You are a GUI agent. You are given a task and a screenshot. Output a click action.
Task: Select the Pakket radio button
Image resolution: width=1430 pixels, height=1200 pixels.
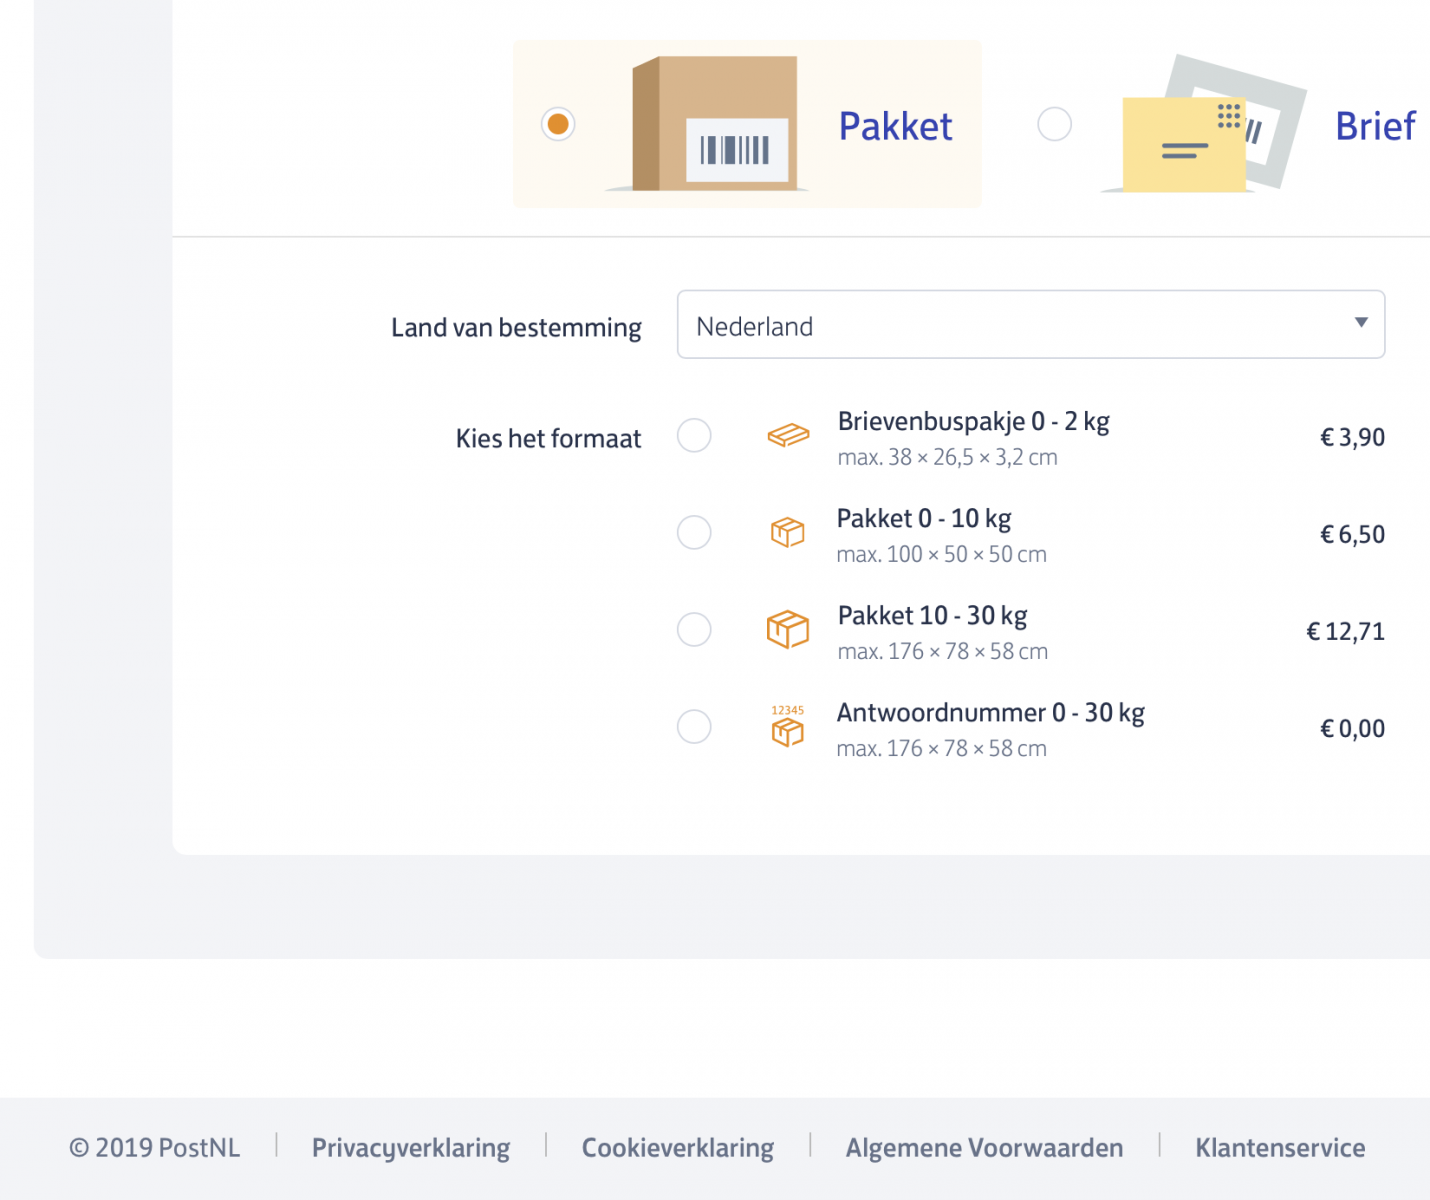point(558,124)
